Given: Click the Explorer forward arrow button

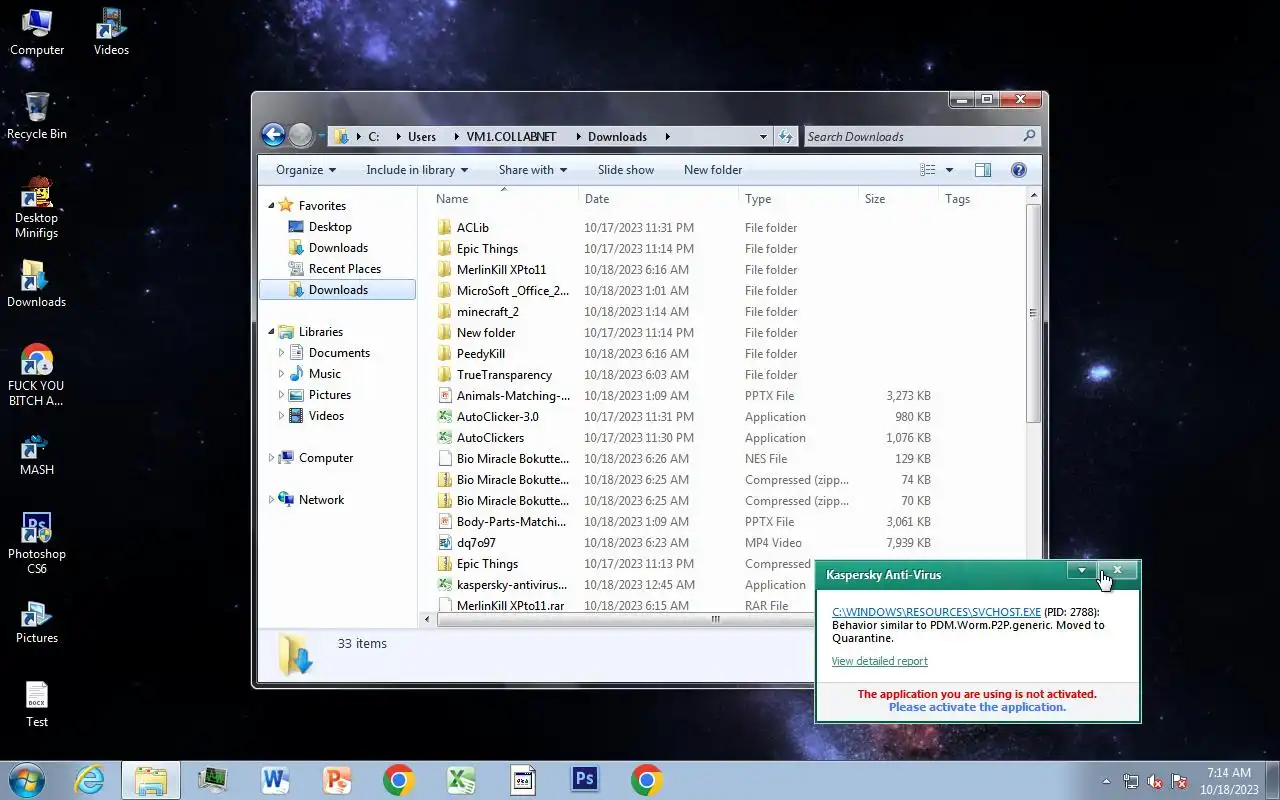Looking at the screenshot, I should 301,135.
